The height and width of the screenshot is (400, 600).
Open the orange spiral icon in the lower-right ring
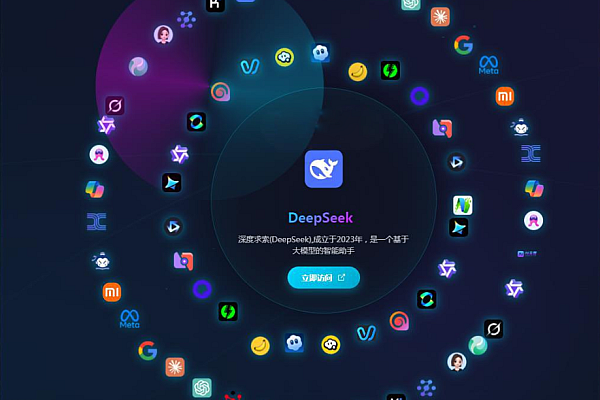tap(399, 321)
